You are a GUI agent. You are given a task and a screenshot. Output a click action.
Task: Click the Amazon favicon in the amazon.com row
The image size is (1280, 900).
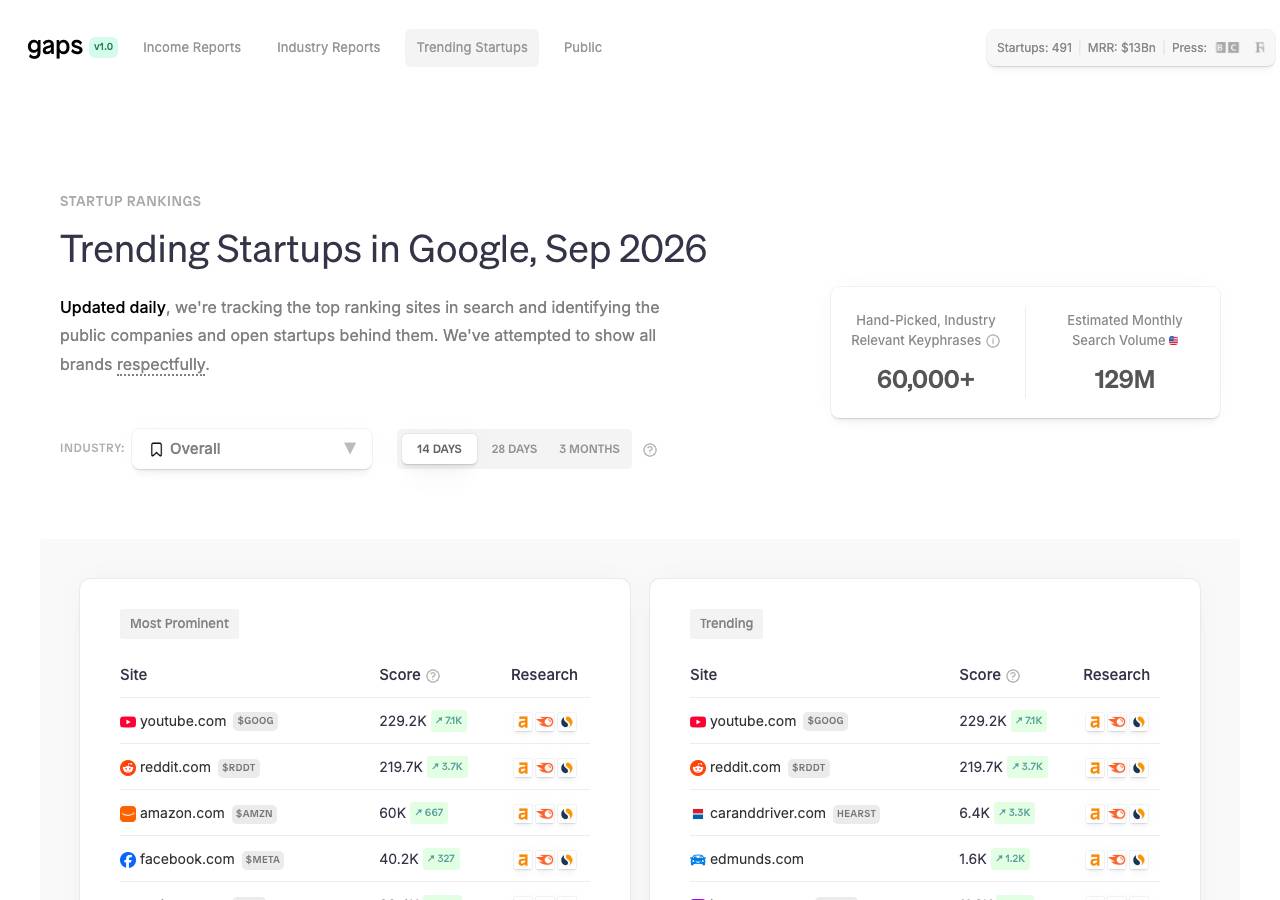tap(128, 814)
